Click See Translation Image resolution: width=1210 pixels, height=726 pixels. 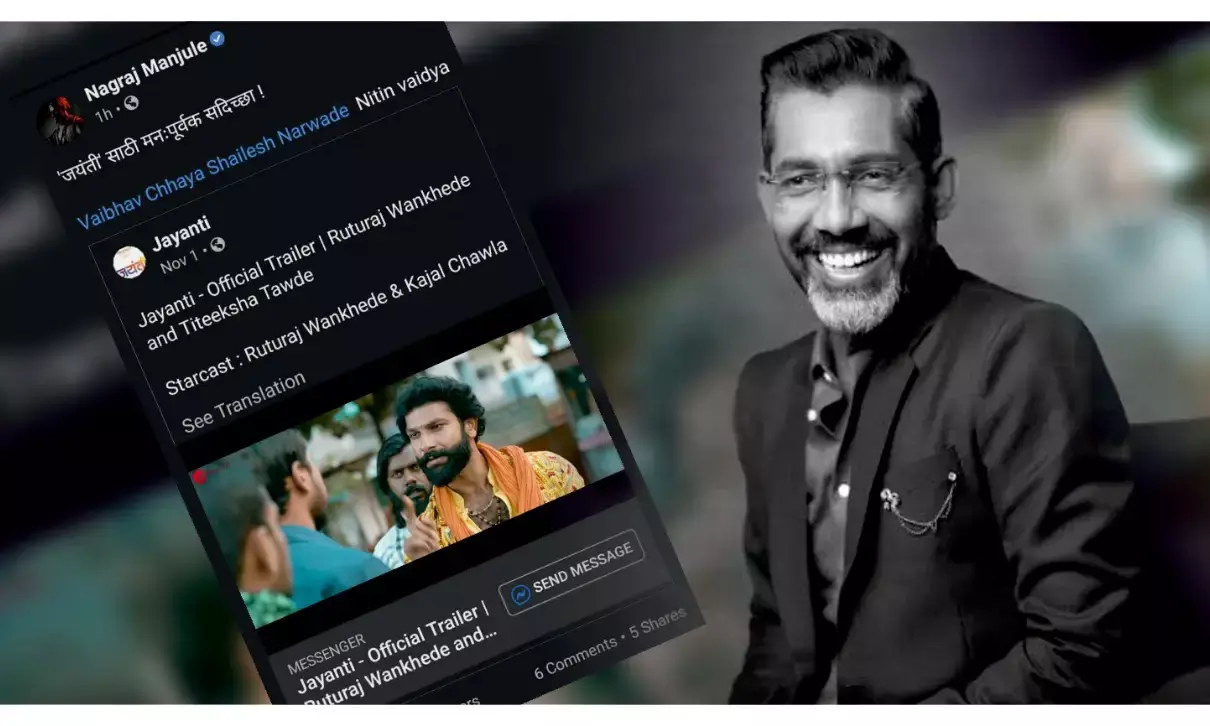(243, 401)
